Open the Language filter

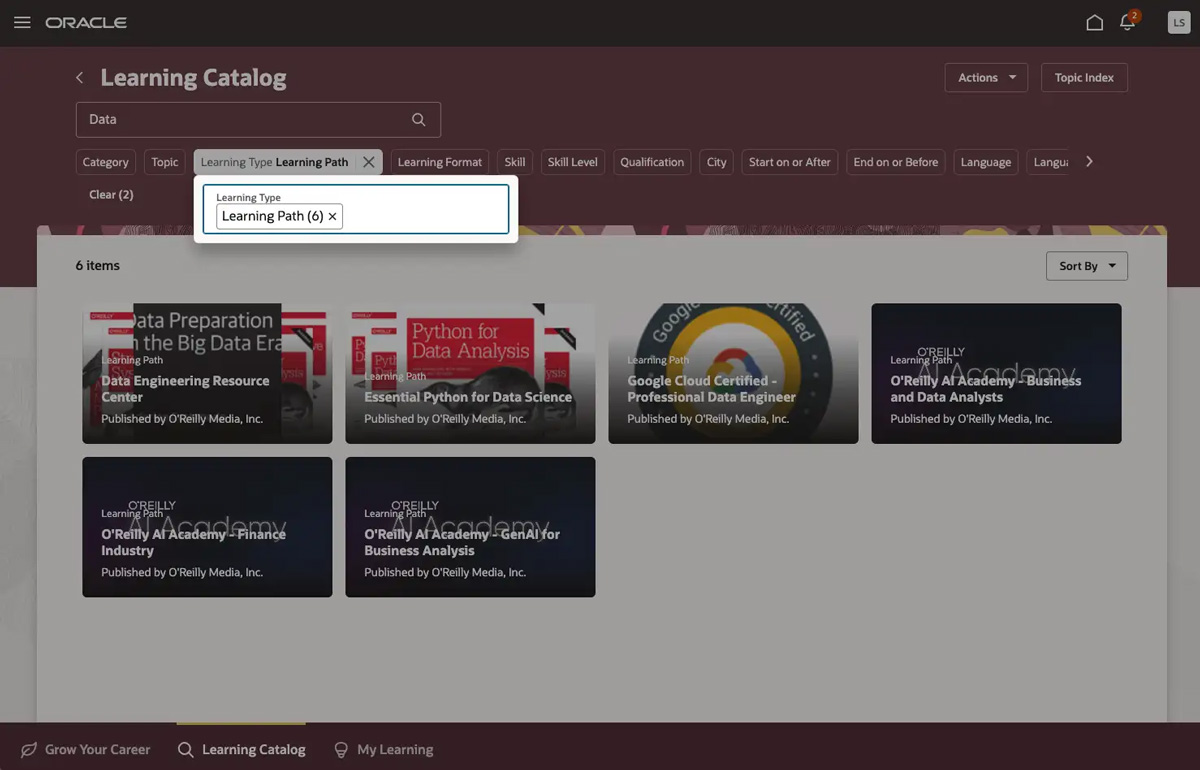click(x=986, y=162)
